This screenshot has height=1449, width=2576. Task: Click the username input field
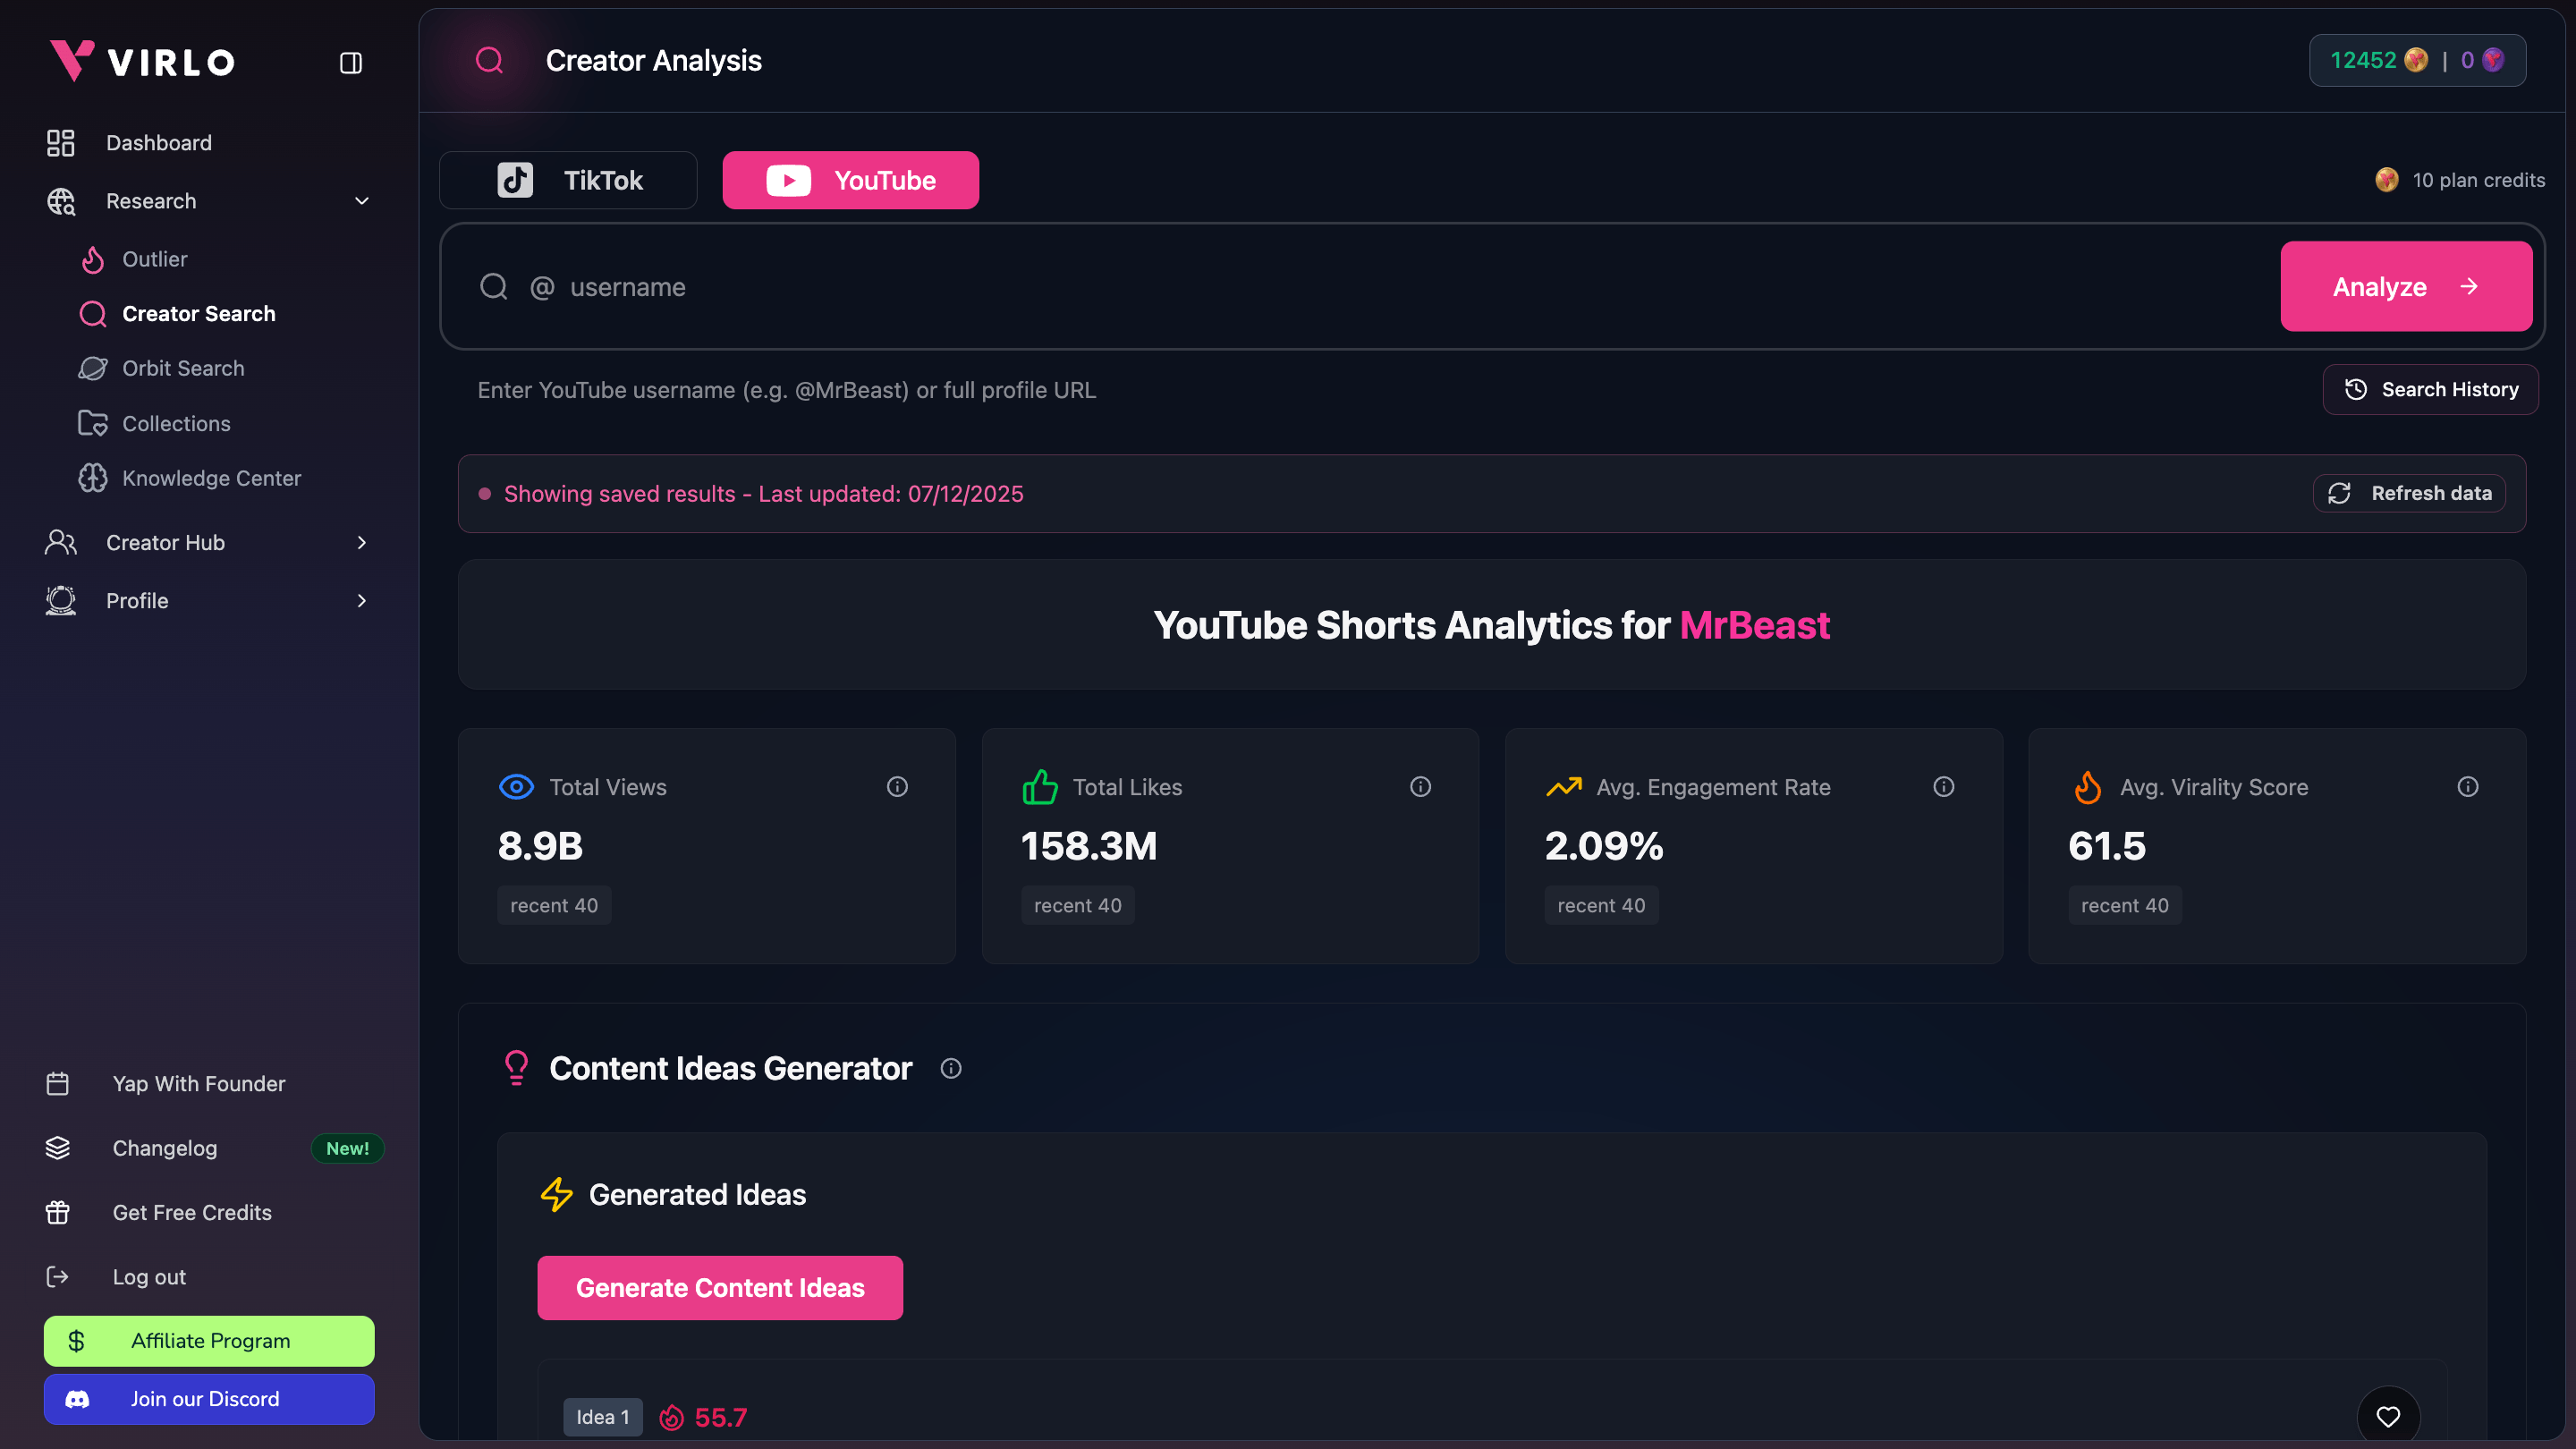[900, 287]
